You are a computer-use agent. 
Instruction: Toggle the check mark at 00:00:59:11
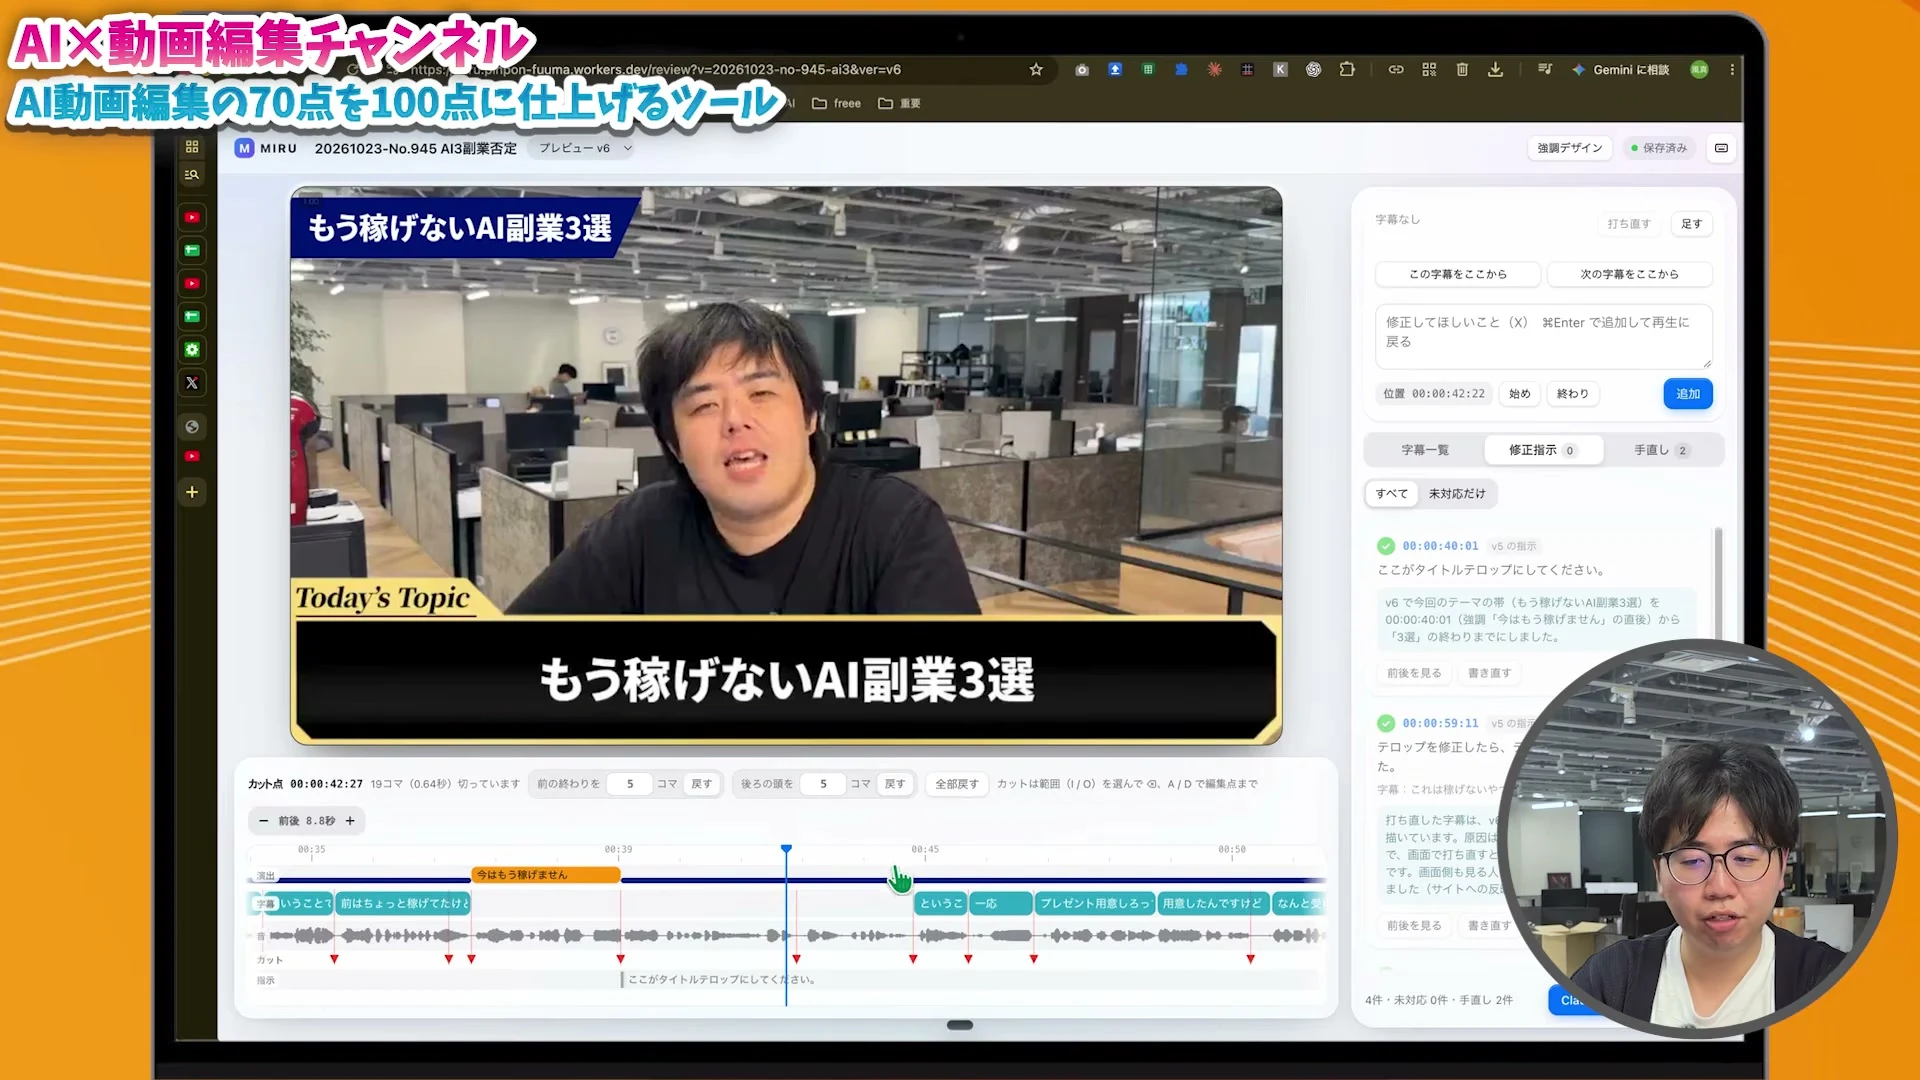pos(1386,723)
